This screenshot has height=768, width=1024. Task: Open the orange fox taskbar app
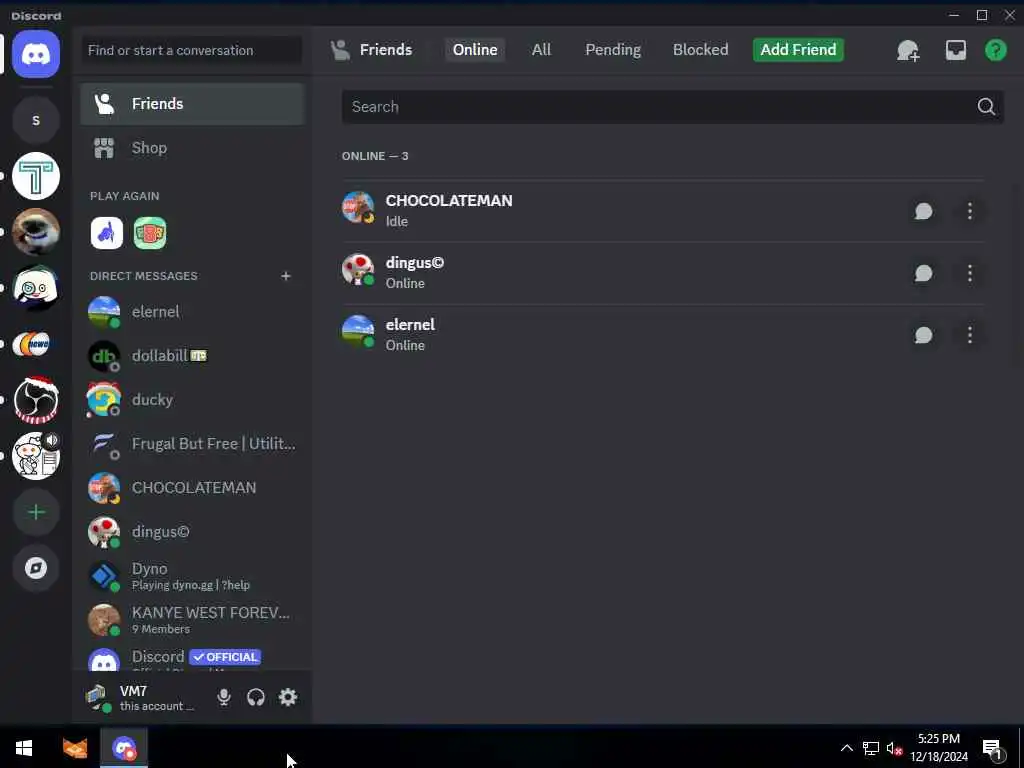click(74, 748)
